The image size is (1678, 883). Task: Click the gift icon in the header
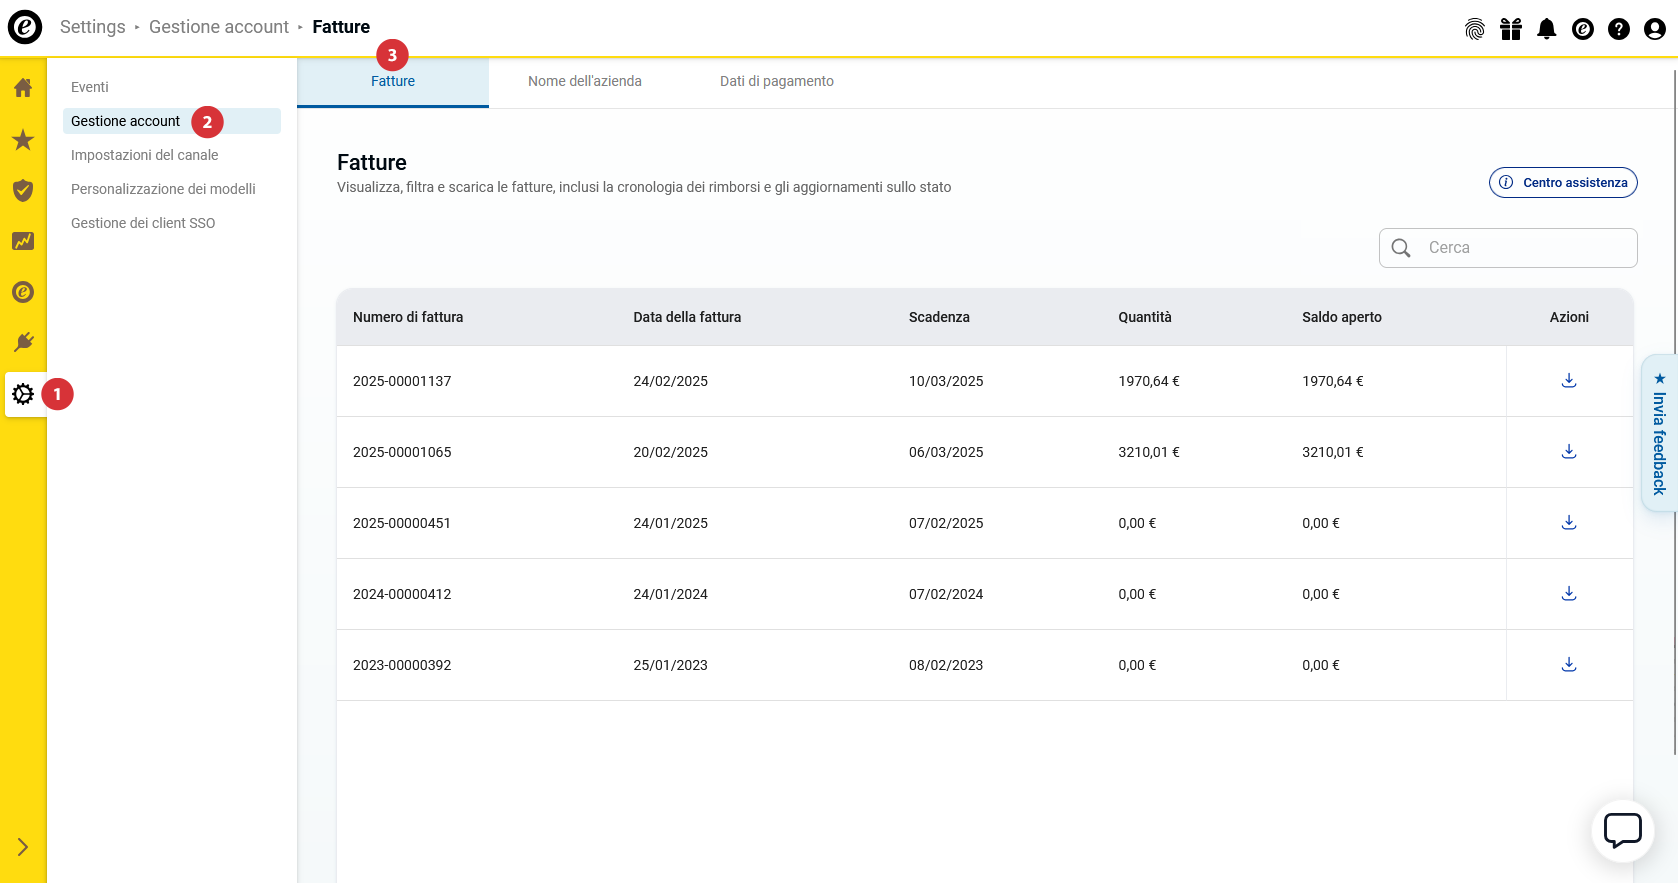(1510, 29)
